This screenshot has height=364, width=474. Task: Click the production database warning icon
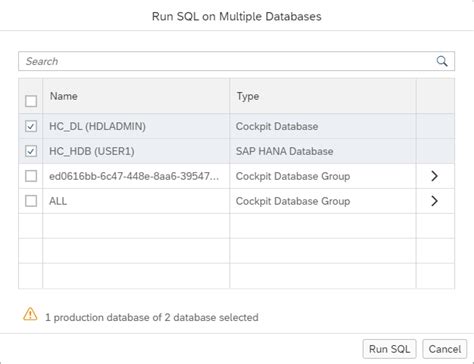pos(30,314)
